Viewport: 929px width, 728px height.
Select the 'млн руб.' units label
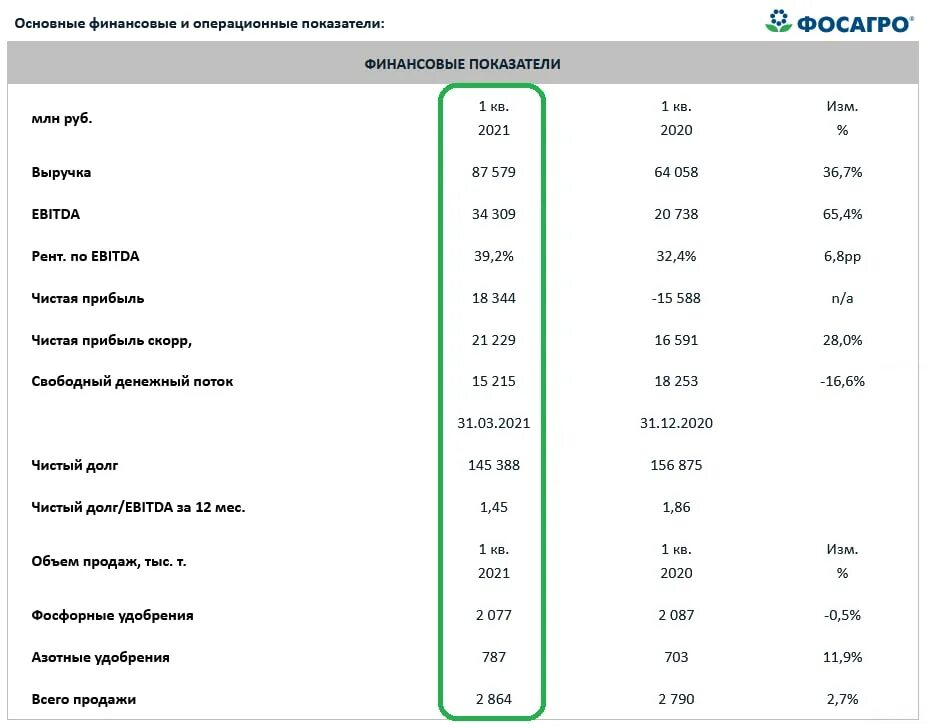click(x=62, y=118)
